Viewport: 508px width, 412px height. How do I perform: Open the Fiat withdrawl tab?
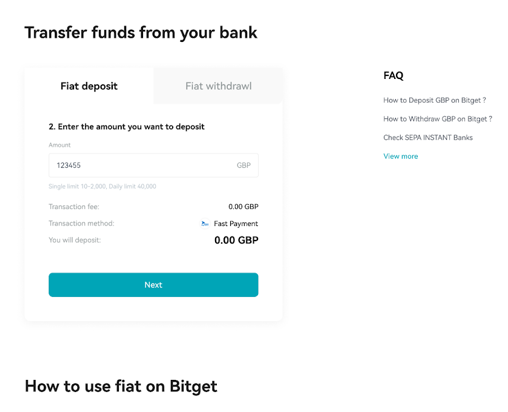[218, 86]
